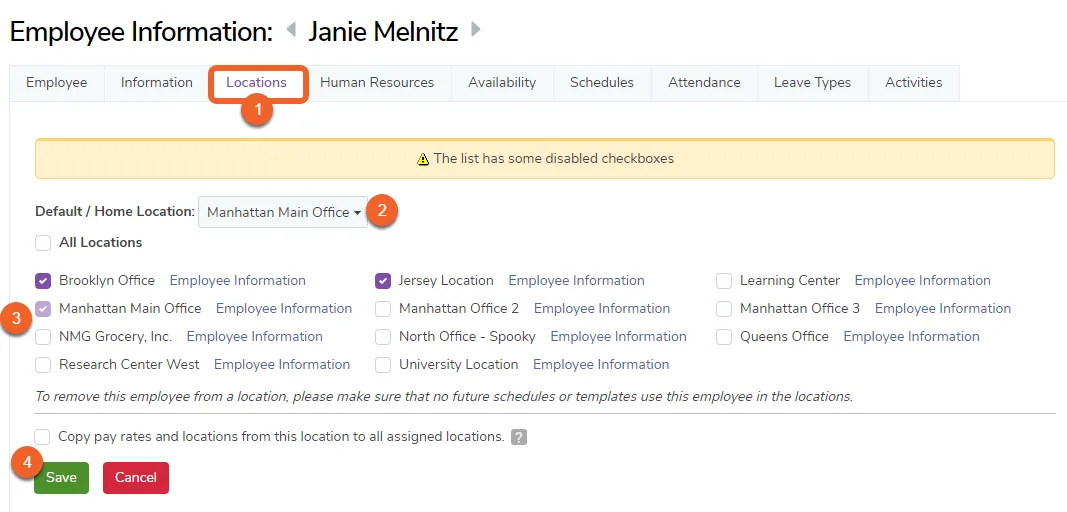
Task: View the Attendance tab
Action: (x=704, y=82)
